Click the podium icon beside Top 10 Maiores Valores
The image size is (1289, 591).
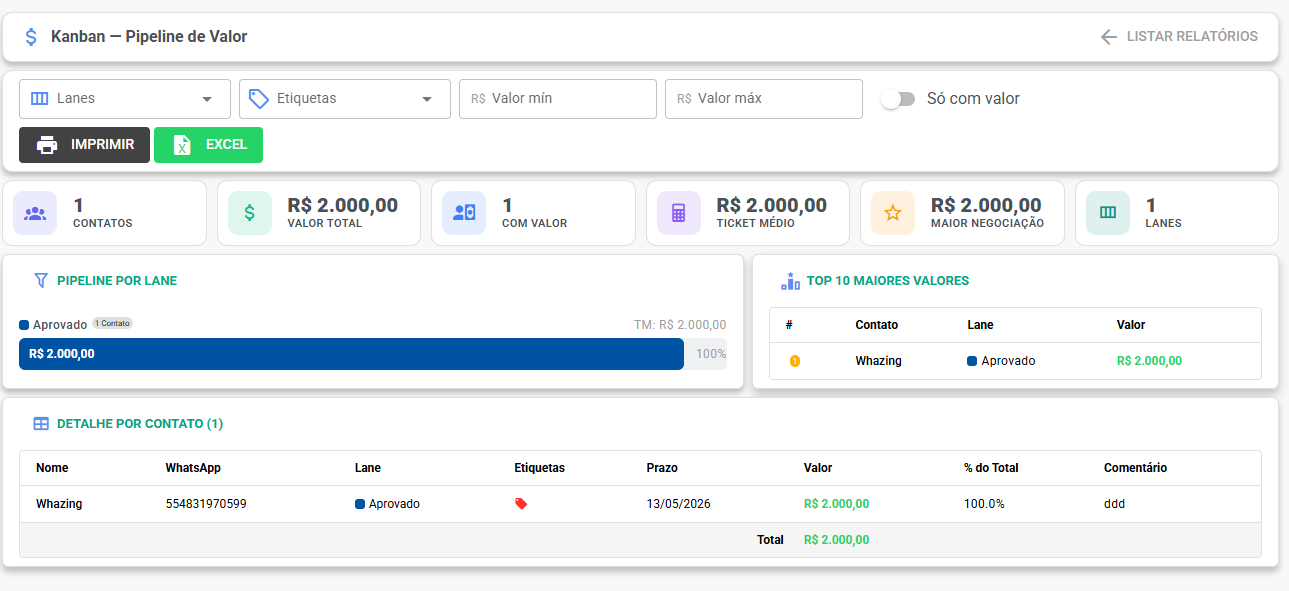pos(791,281)
